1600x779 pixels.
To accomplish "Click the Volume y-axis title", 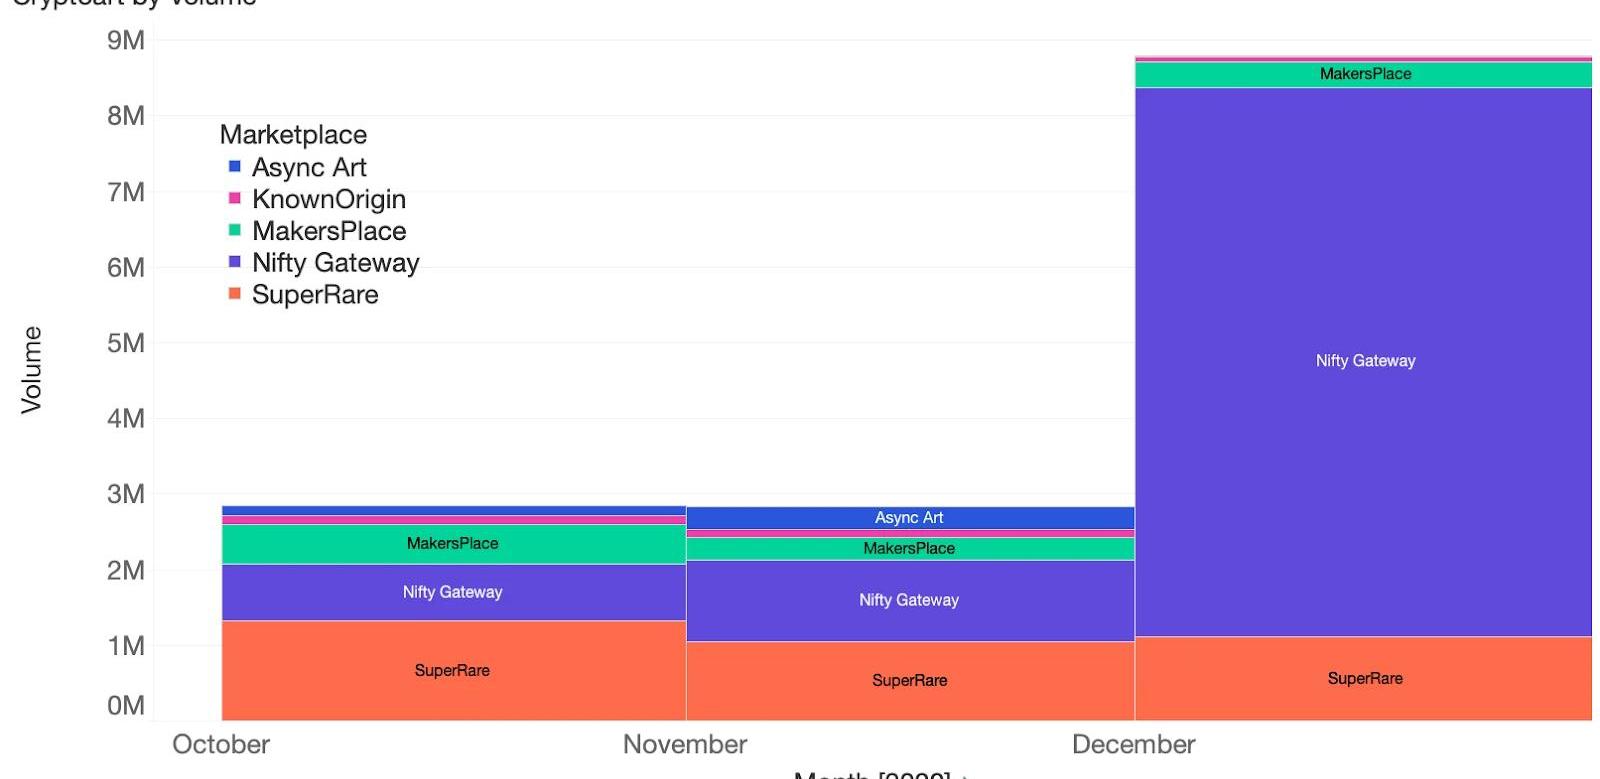I will click(32, 369).
